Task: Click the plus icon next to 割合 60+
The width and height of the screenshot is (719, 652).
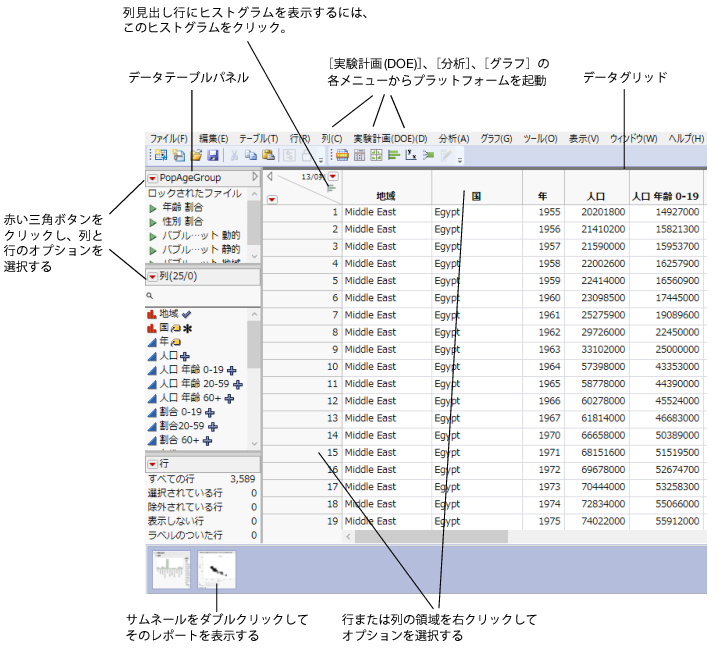Action: pos(207,441)
